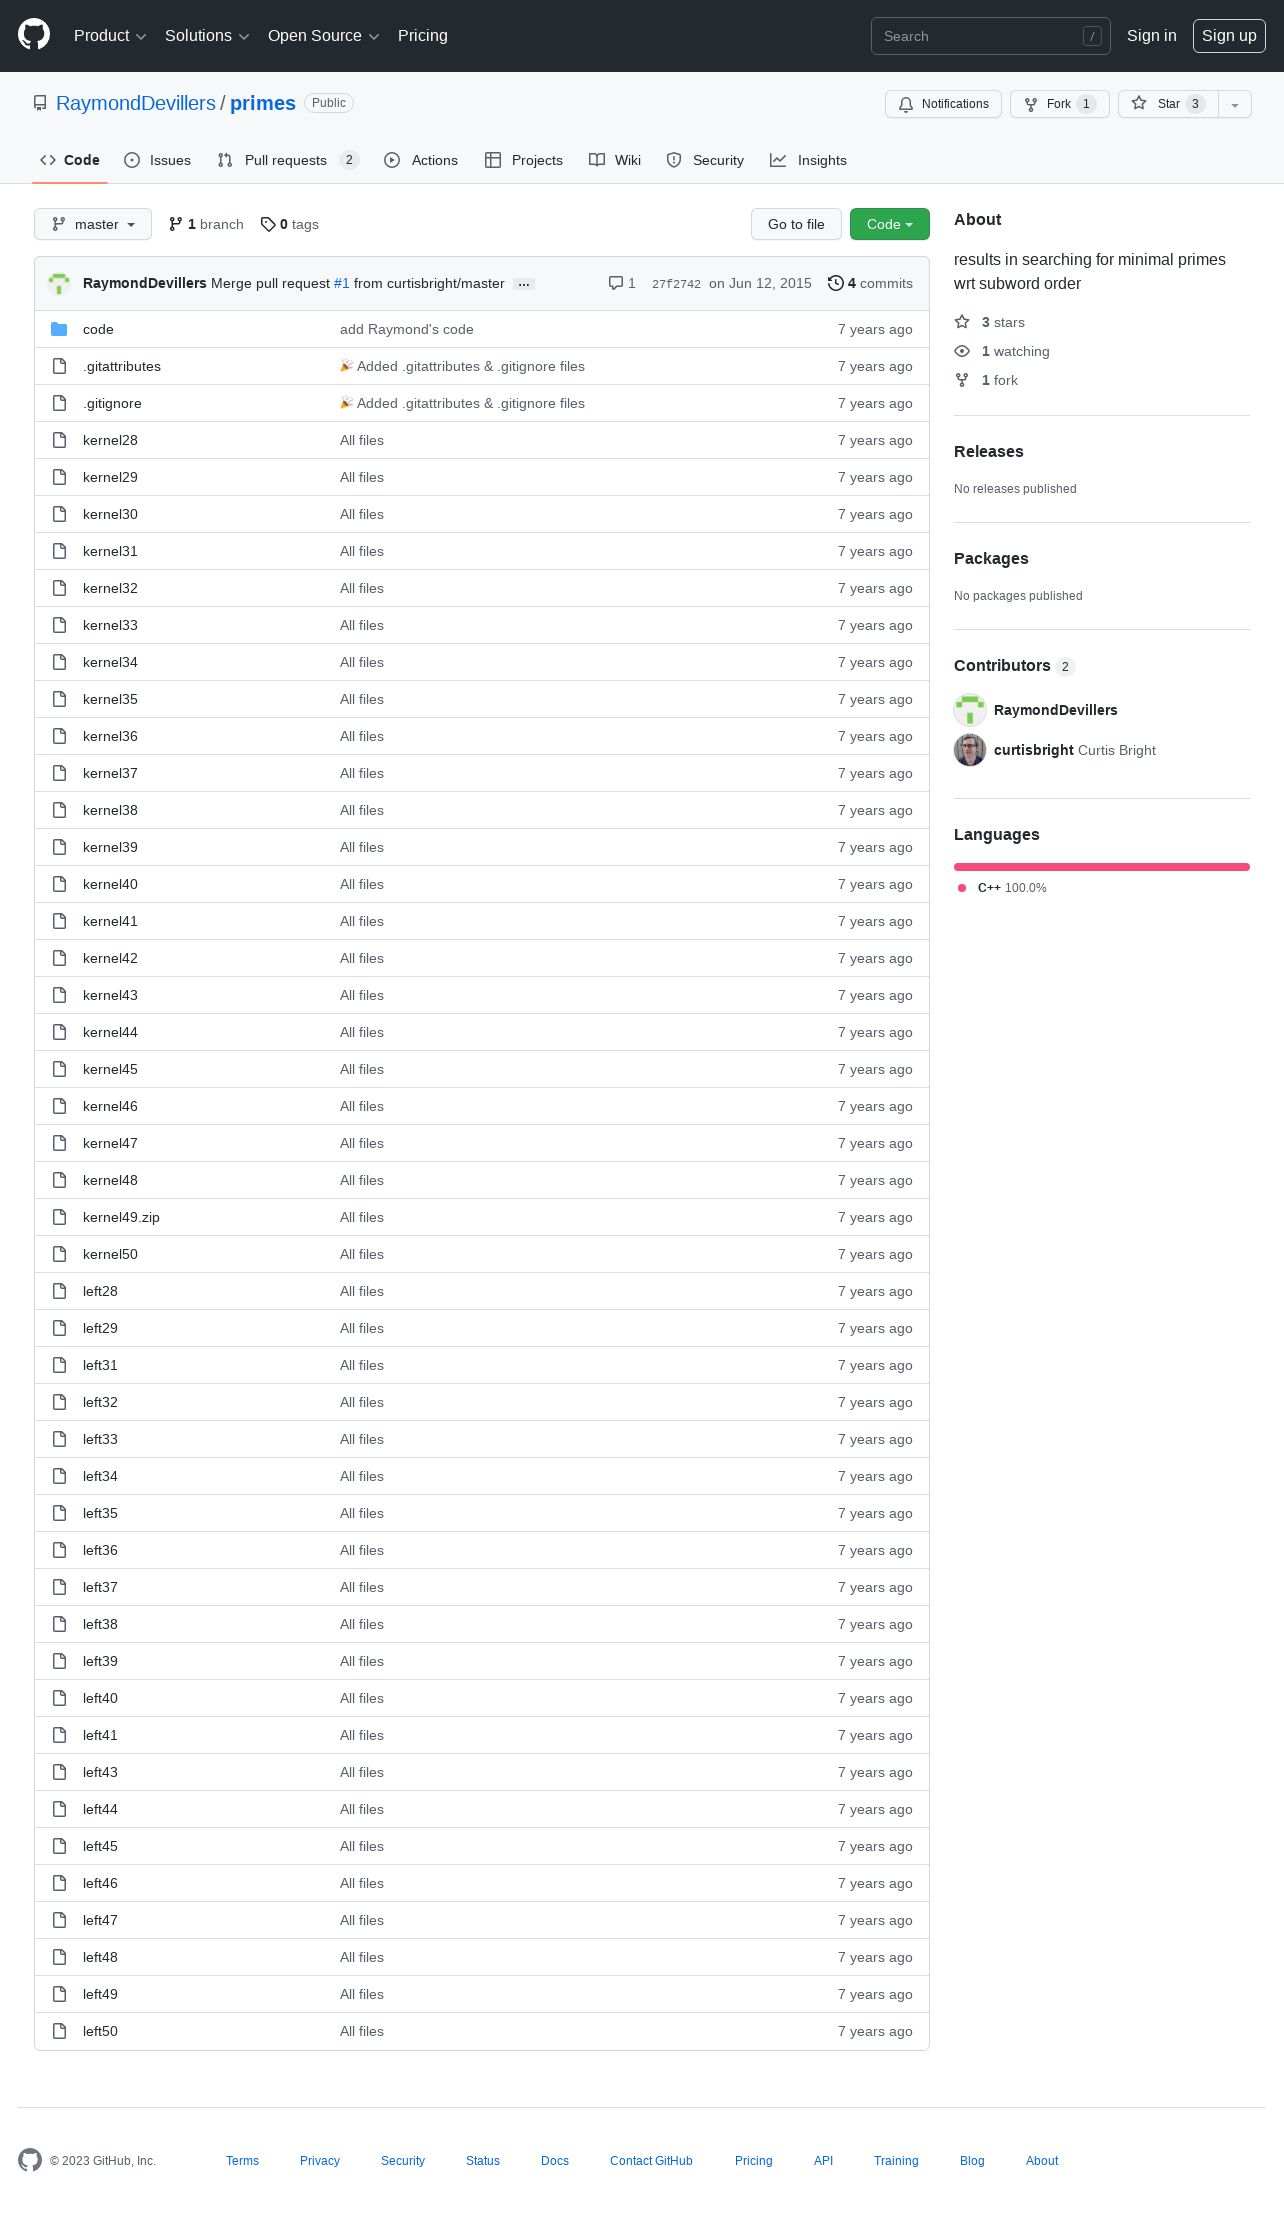Open the Insights tab
Image resolution: width=1284 pixels, height=2222 pixels.
(x=808, y=160)
